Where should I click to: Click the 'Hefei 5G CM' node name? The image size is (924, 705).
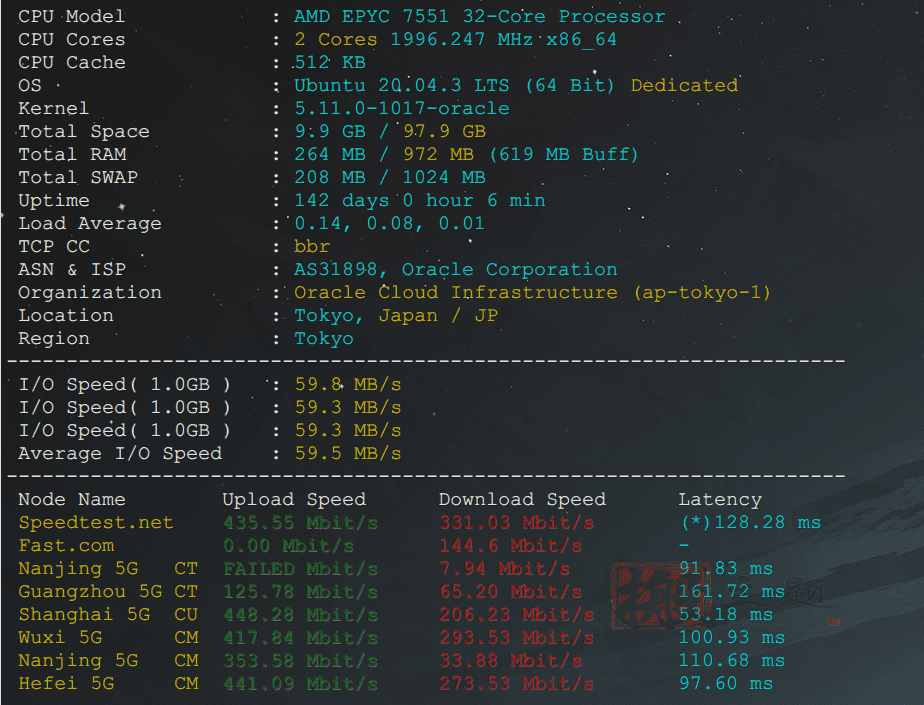[x=108, y=683]
